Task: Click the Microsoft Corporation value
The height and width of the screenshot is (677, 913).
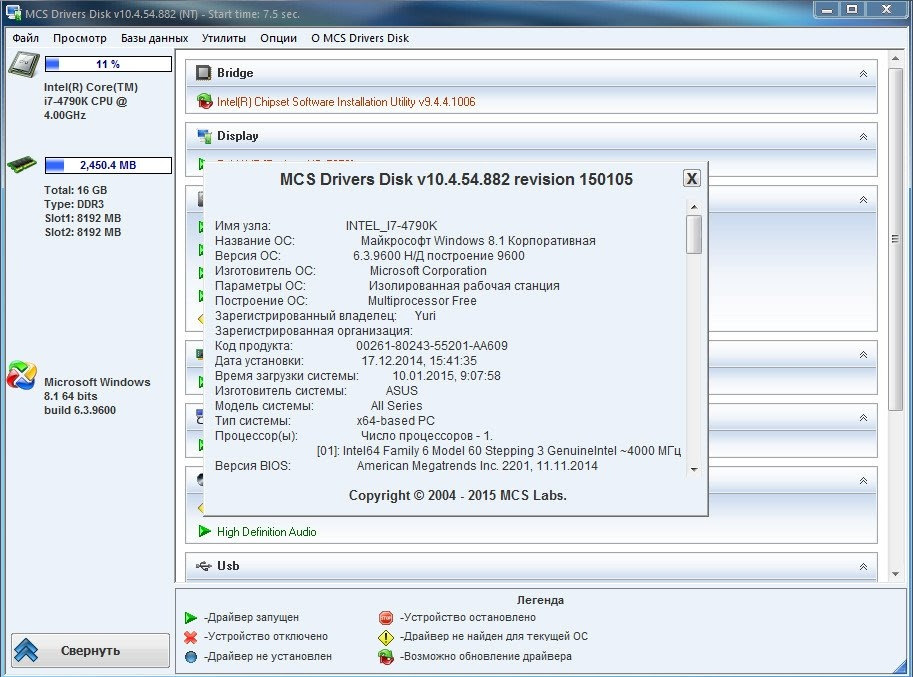Action: [x=428, y=271]
